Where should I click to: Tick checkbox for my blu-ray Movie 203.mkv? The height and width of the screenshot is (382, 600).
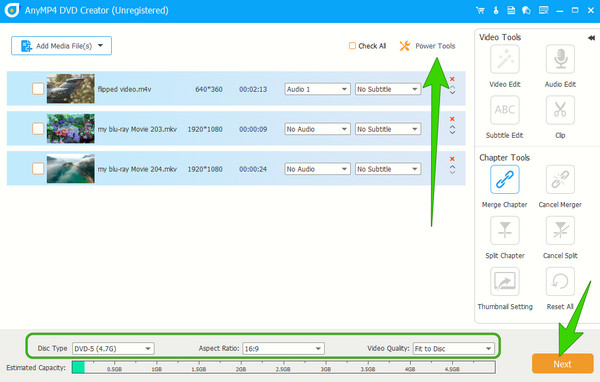pyautogui.click(x=38, y=129)
